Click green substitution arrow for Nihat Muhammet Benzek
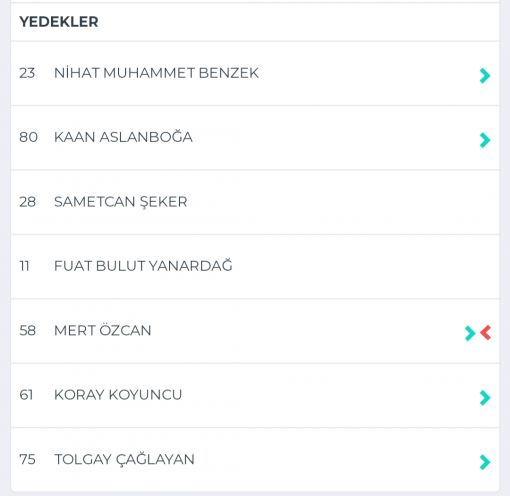Image resolution: width=510 pixels, height=496 pixels. (x=485, y=76)
